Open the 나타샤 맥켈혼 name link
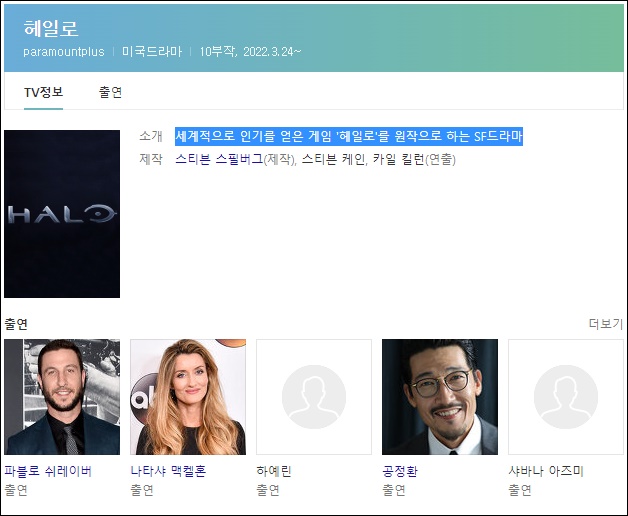 pos(168,471)
